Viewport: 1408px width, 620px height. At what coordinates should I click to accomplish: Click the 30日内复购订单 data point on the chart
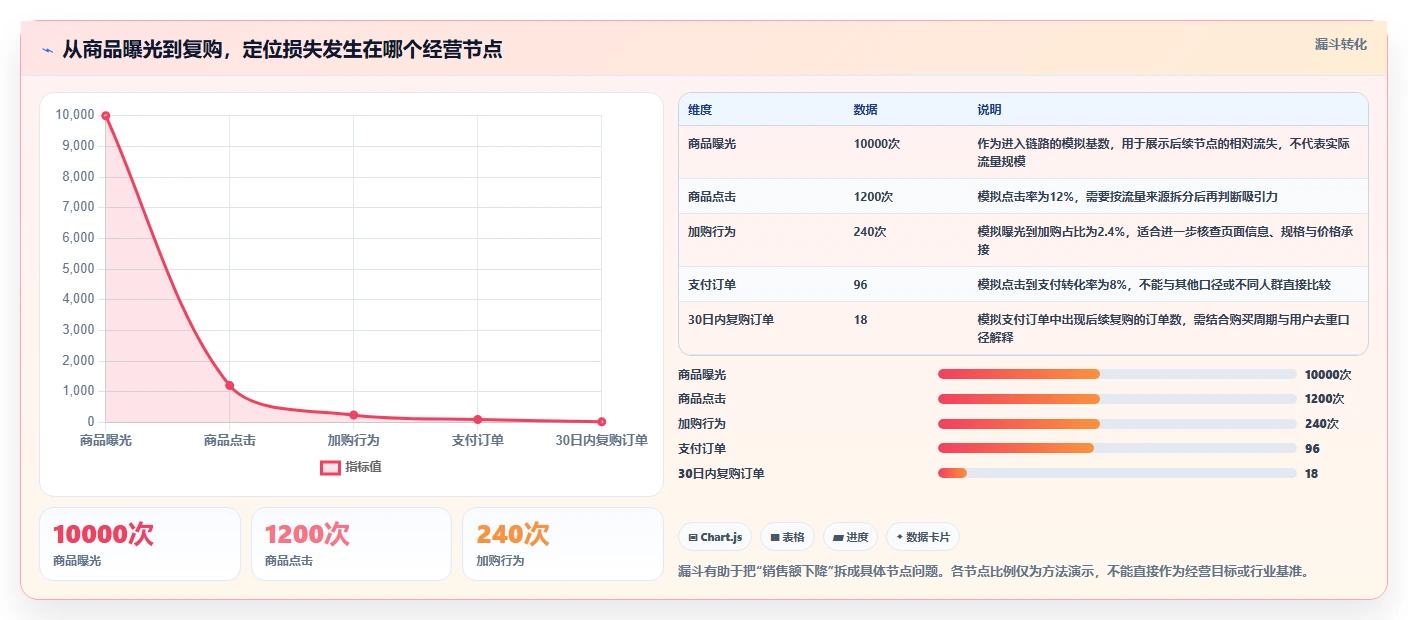(601, 422)
